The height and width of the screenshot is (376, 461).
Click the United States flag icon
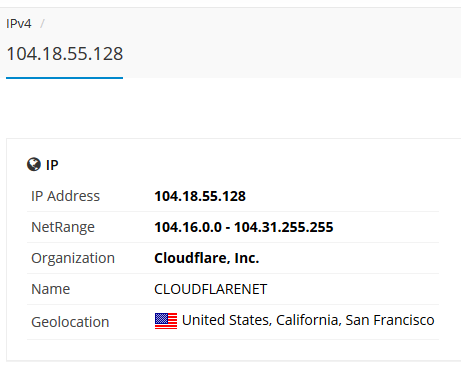tap(166, 321)
